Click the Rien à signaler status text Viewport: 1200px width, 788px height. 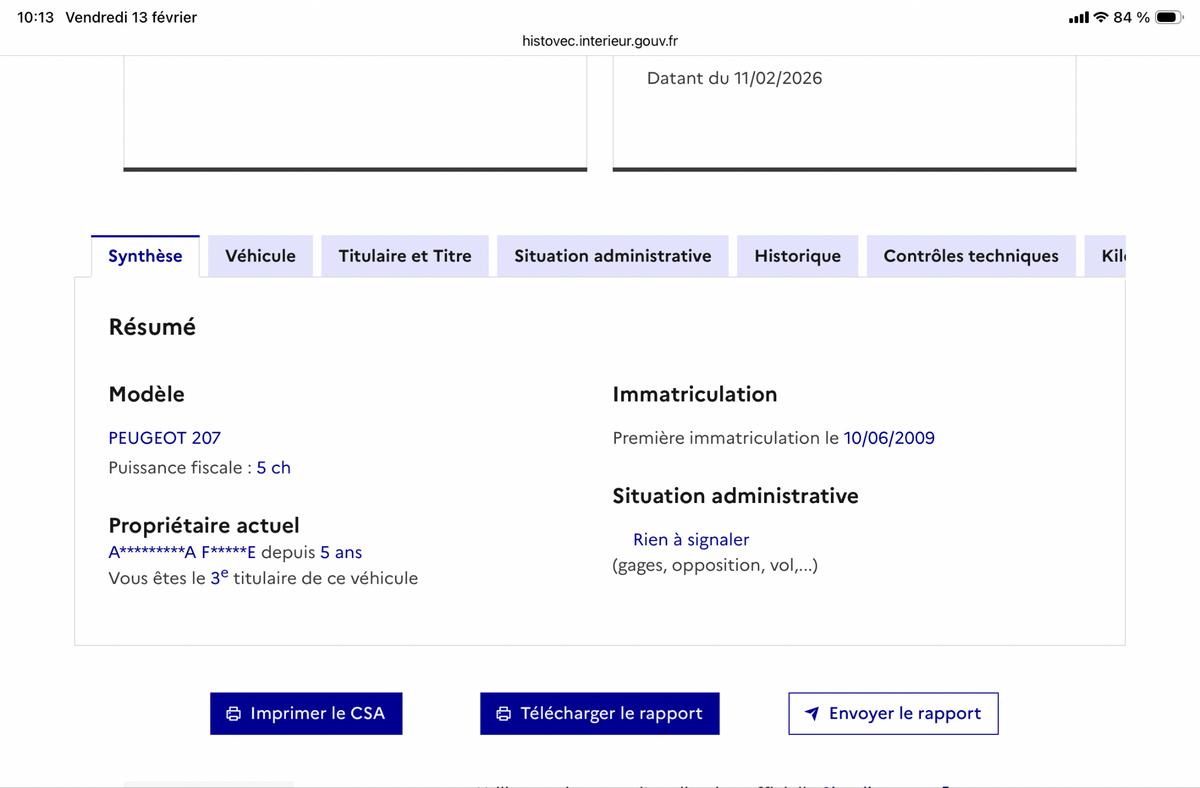(691, 540)
